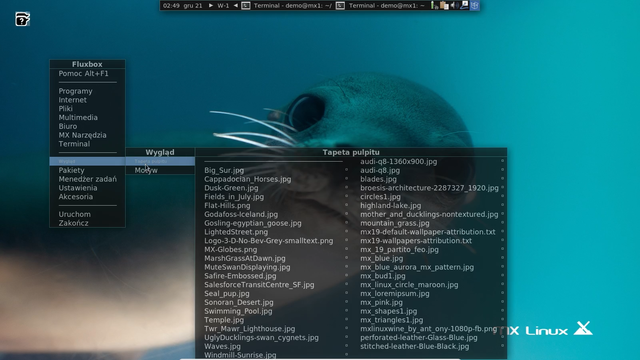The width and height of the screenshot is (640, 360).
Task: Go to the next workspace with the right arrow
Action: (x=211, y=6)
